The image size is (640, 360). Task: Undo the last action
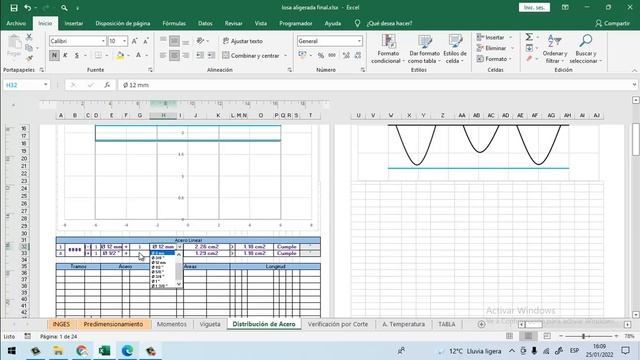click(x=27, y=8)
